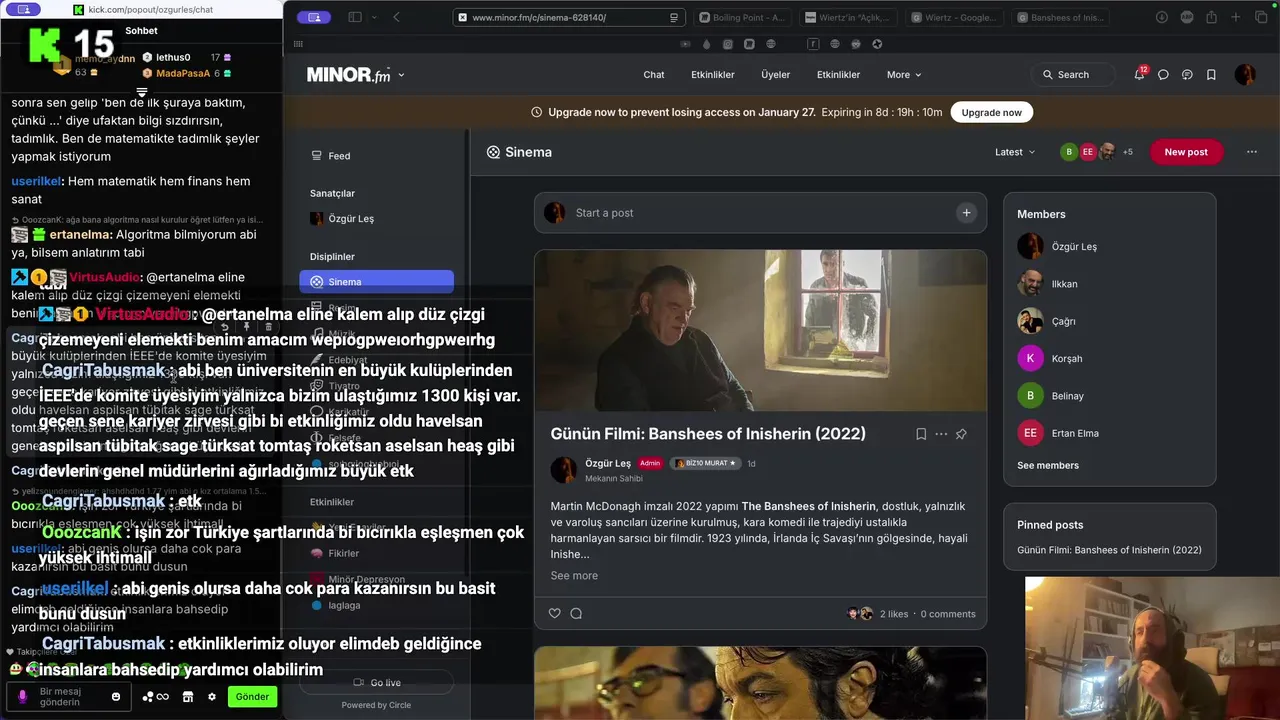Open Latest sort dropdown
Screen dimensions: 1280x720
(1015, 152)
